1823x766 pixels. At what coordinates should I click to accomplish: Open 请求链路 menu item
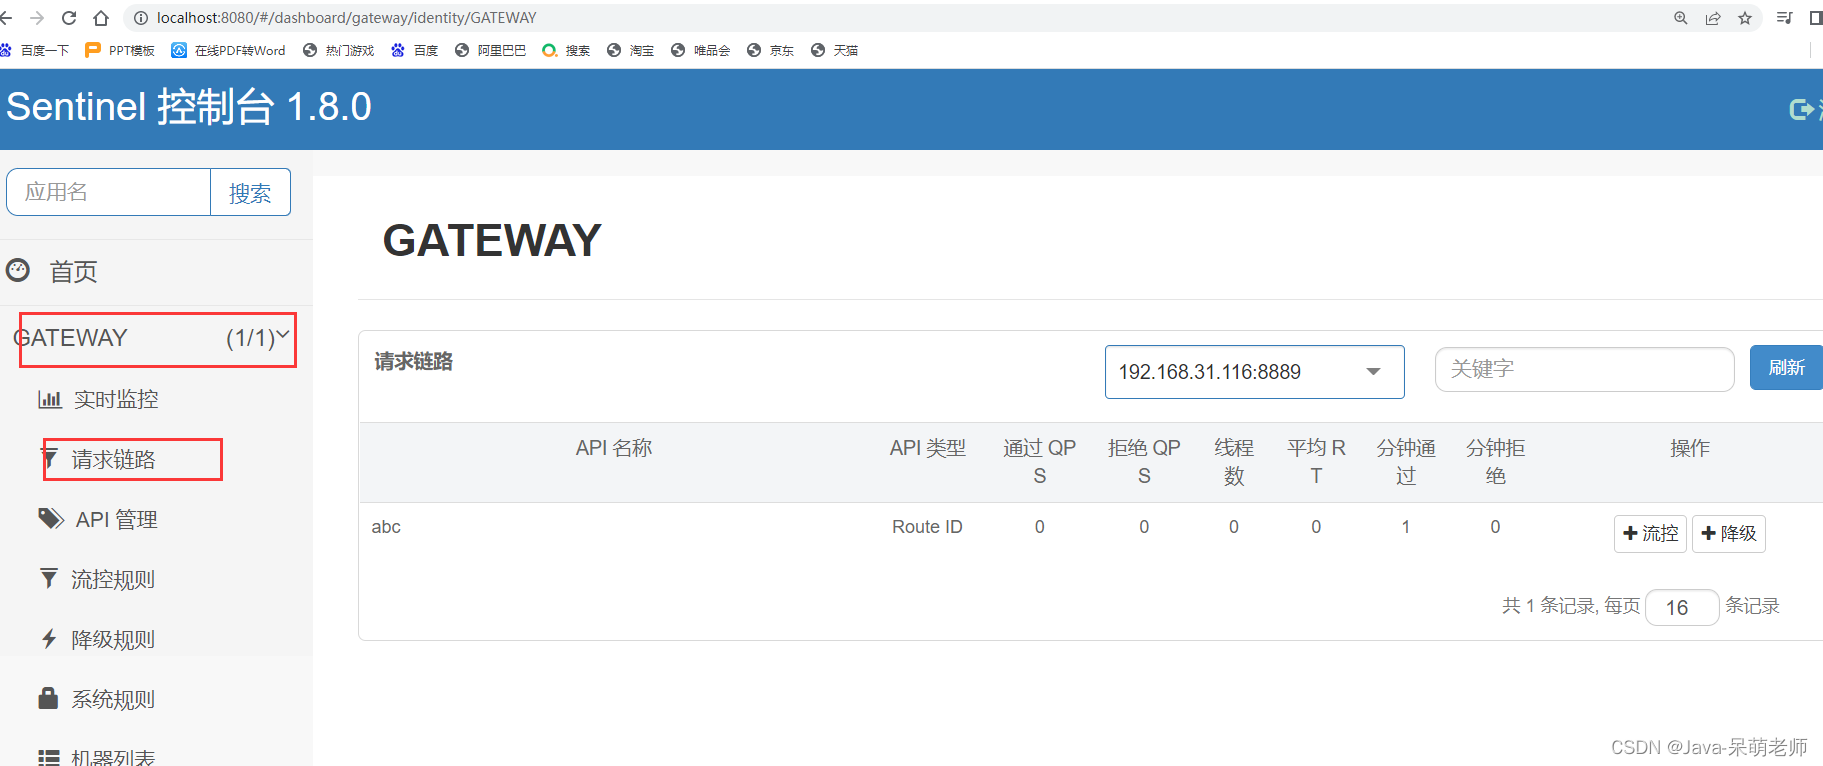pyautogui.click(x=113, y=459)
